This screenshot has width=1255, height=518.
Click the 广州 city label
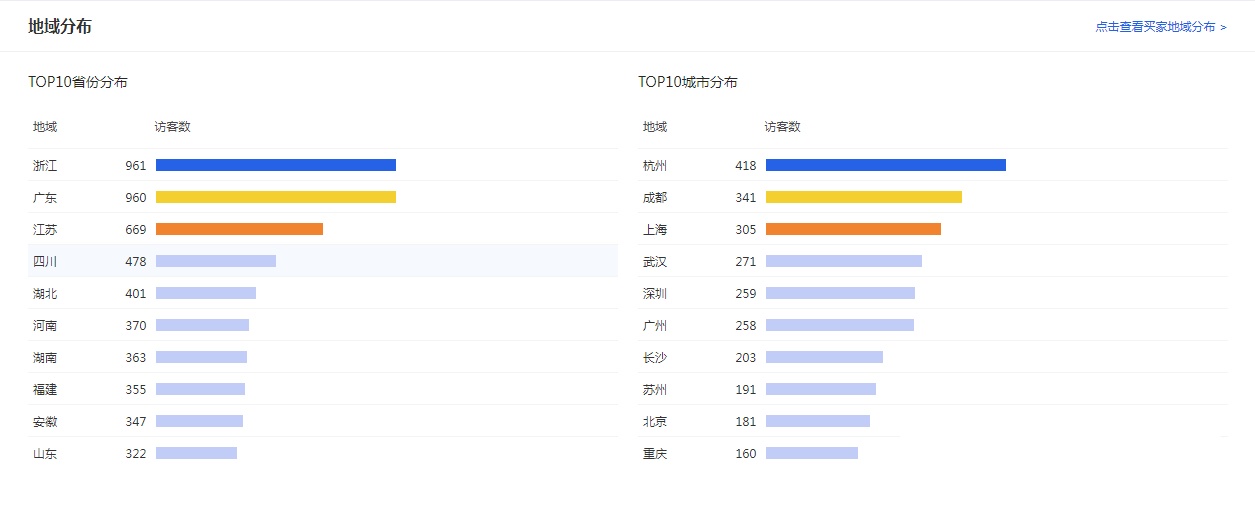[x=655, y=325]
